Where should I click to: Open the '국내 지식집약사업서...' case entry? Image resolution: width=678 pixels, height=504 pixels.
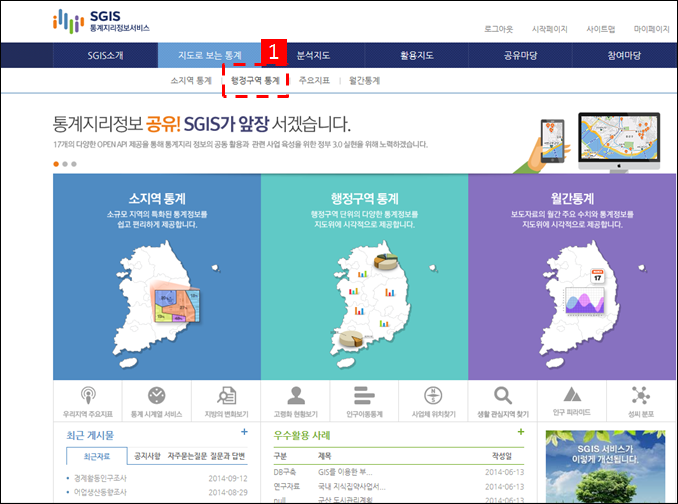[352, 487]
